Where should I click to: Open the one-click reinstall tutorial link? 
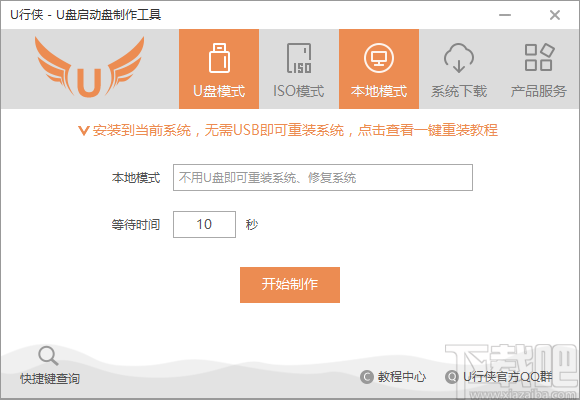[x=295, y=130]
